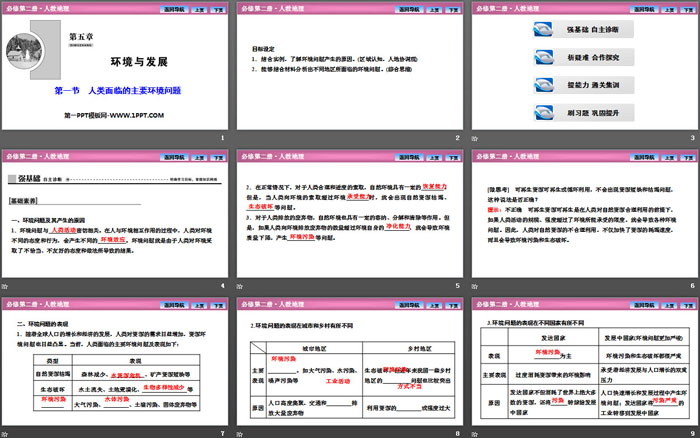The height and width of the screenshot is (438, 700).
Task: Click the 第一PPT模板网-WWW.1PPT.COM text on slide 1
Action: [114, 115]
